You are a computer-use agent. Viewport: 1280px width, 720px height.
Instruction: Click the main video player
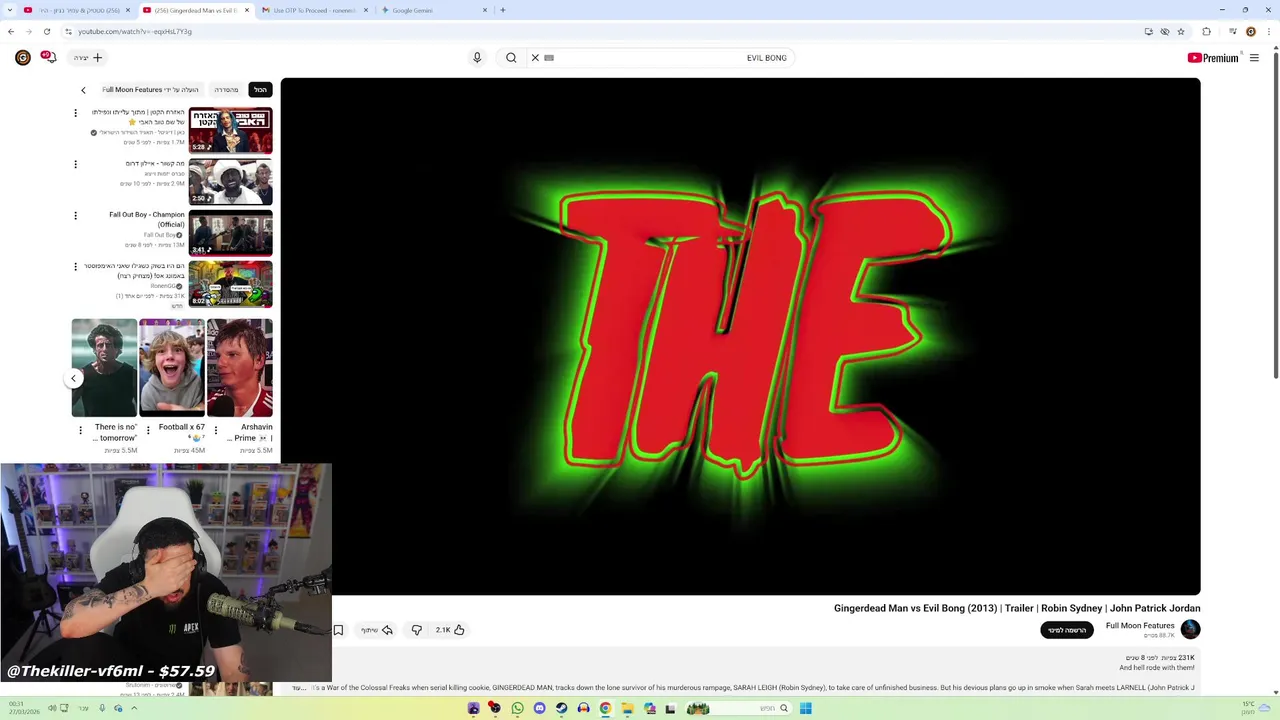740,337
